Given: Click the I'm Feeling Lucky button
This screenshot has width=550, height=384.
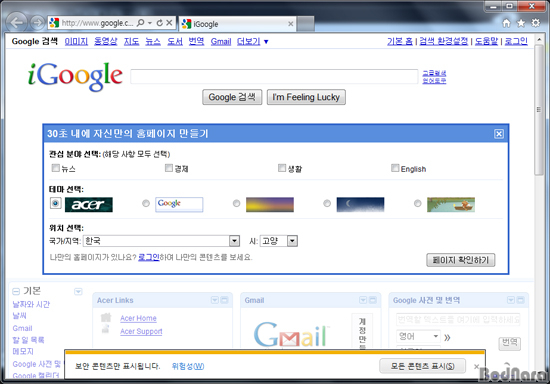Looking at the screenshot, I should 306,97.
